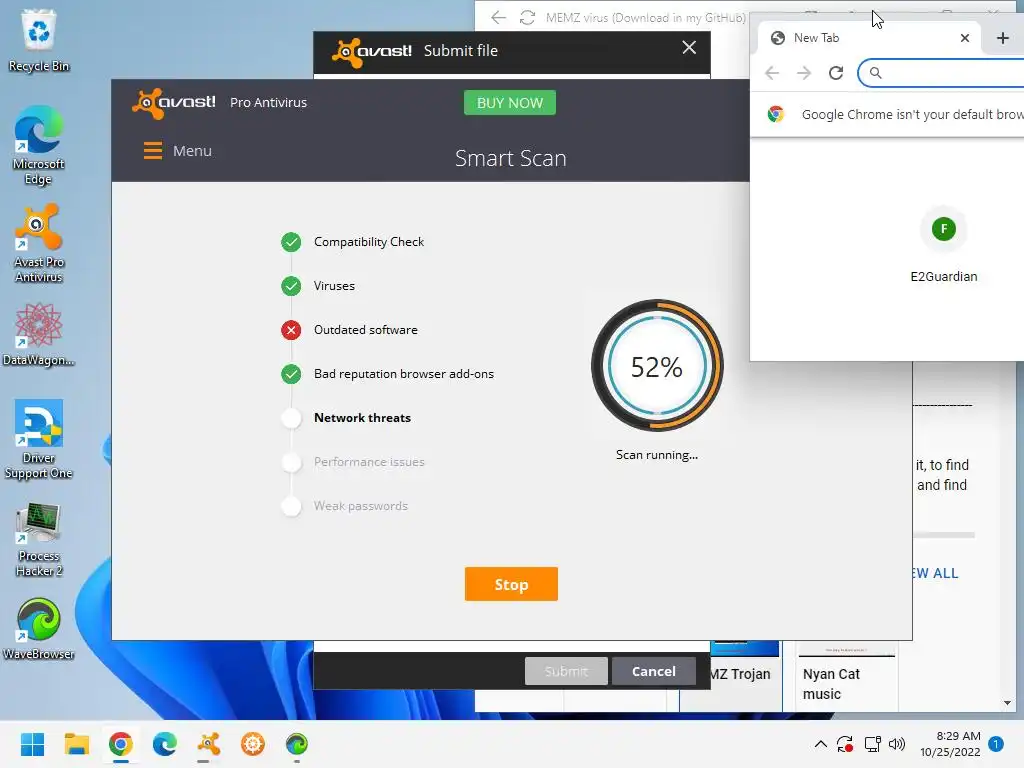Image resolution: width=1024 pixels, height=768 pixels.
Task: Close the Avast Submit file dialog
Action: [689, 48]
